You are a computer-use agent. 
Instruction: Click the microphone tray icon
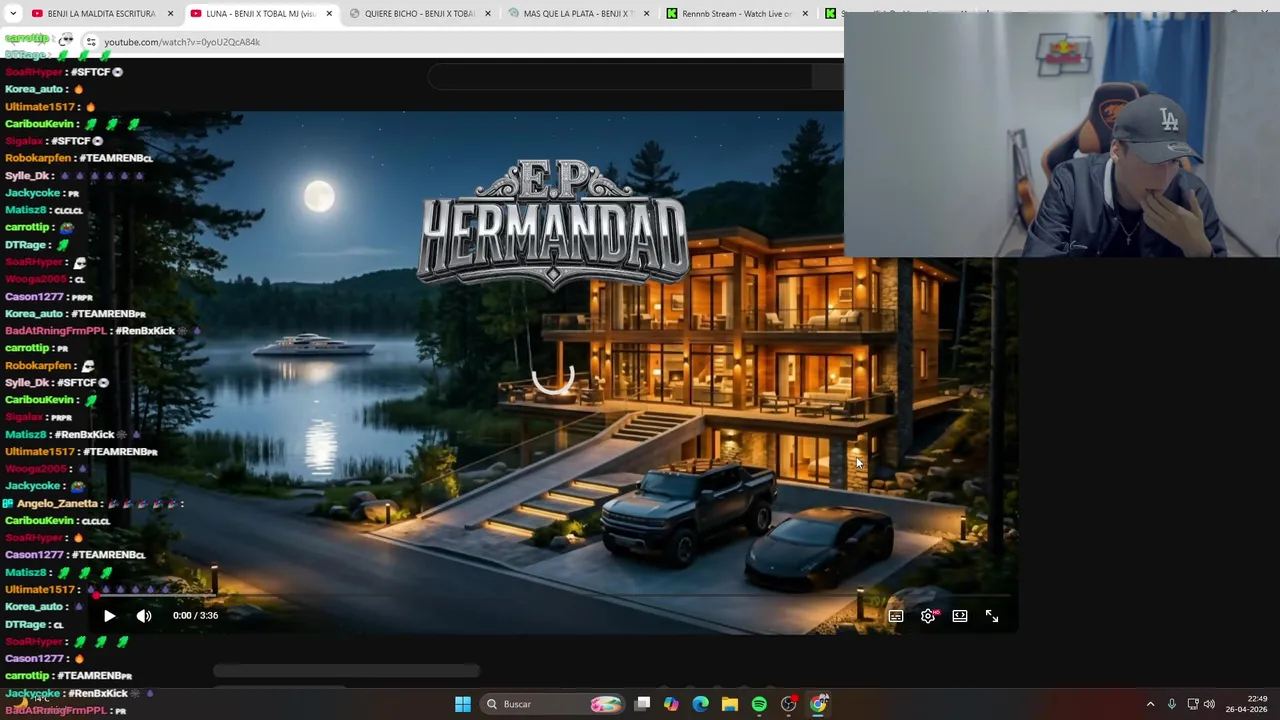[1171, 704]
